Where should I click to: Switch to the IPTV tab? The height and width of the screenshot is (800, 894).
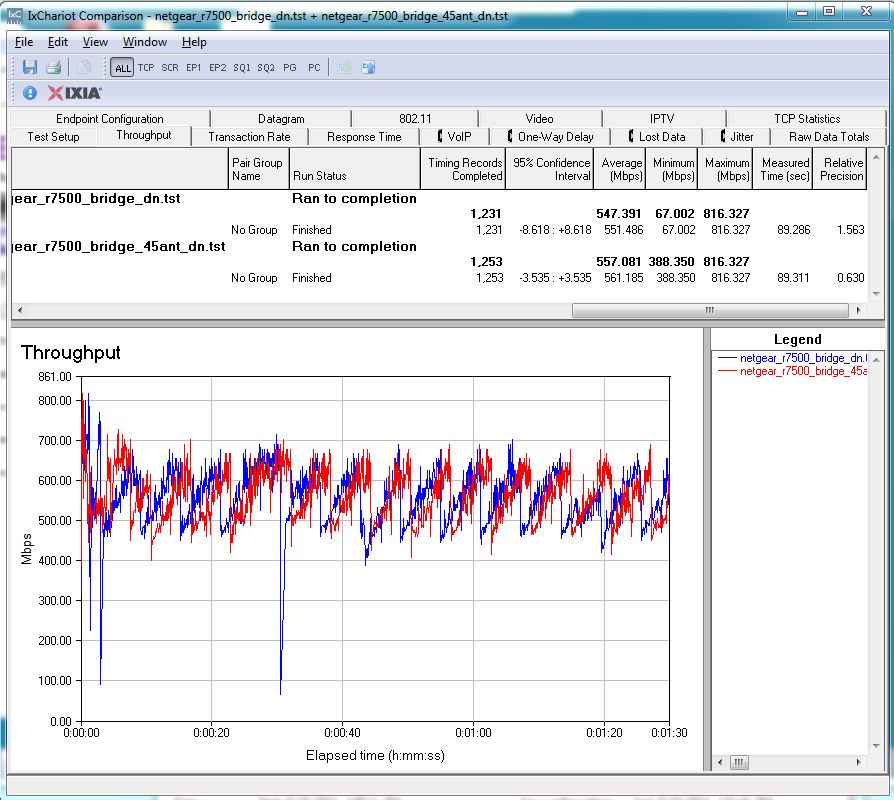[x=662, y=119]
